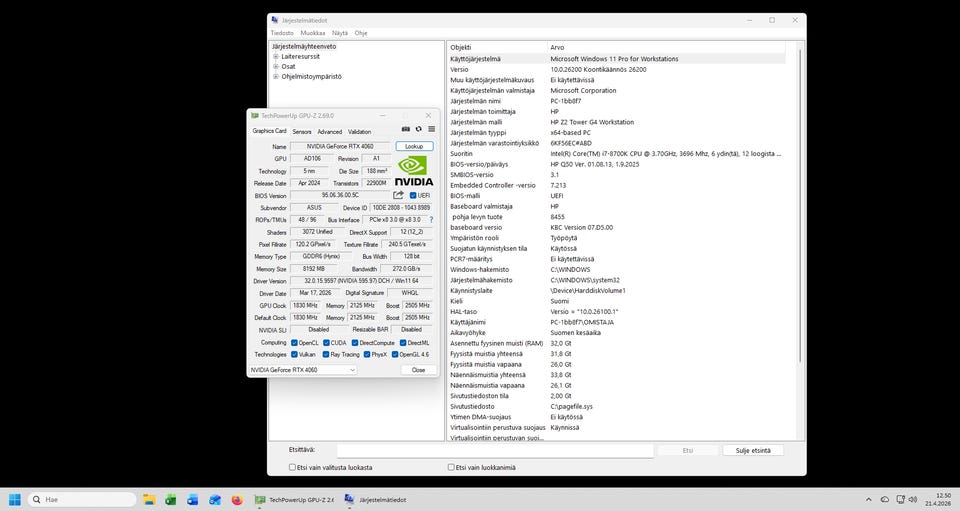Open the green Excel-like taskbar app
This screenshot has width=960, height=511.
(x=171, y=499)
